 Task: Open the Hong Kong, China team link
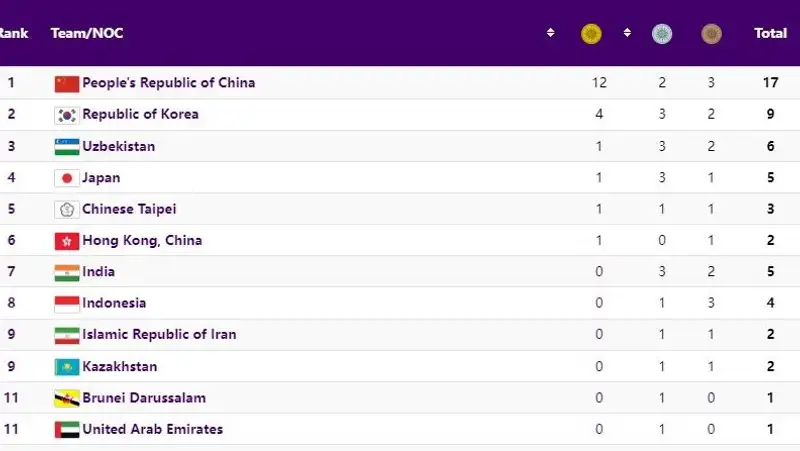coord(142,240)
